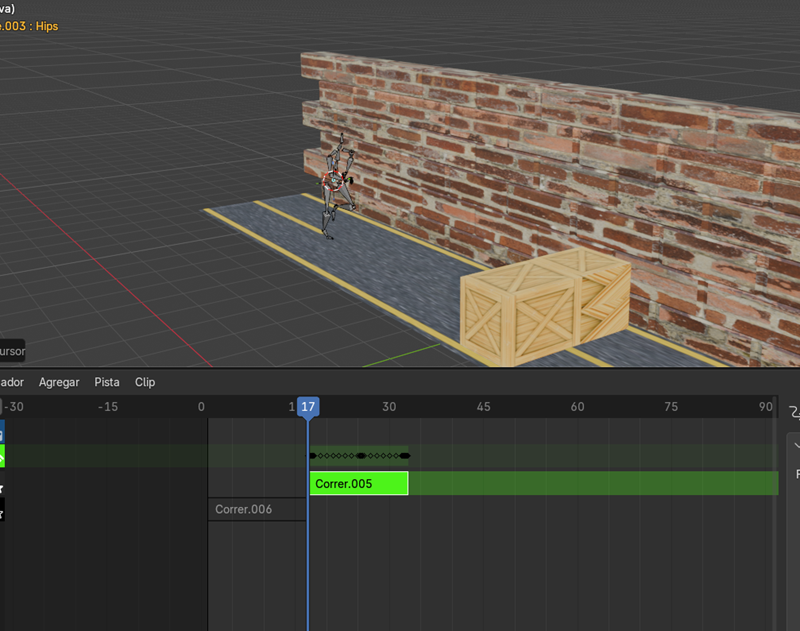Click the Cursor overlay button in the viewport
Image resolution: width=800 pixels, height=631 pixels.
tap(12, 350)
